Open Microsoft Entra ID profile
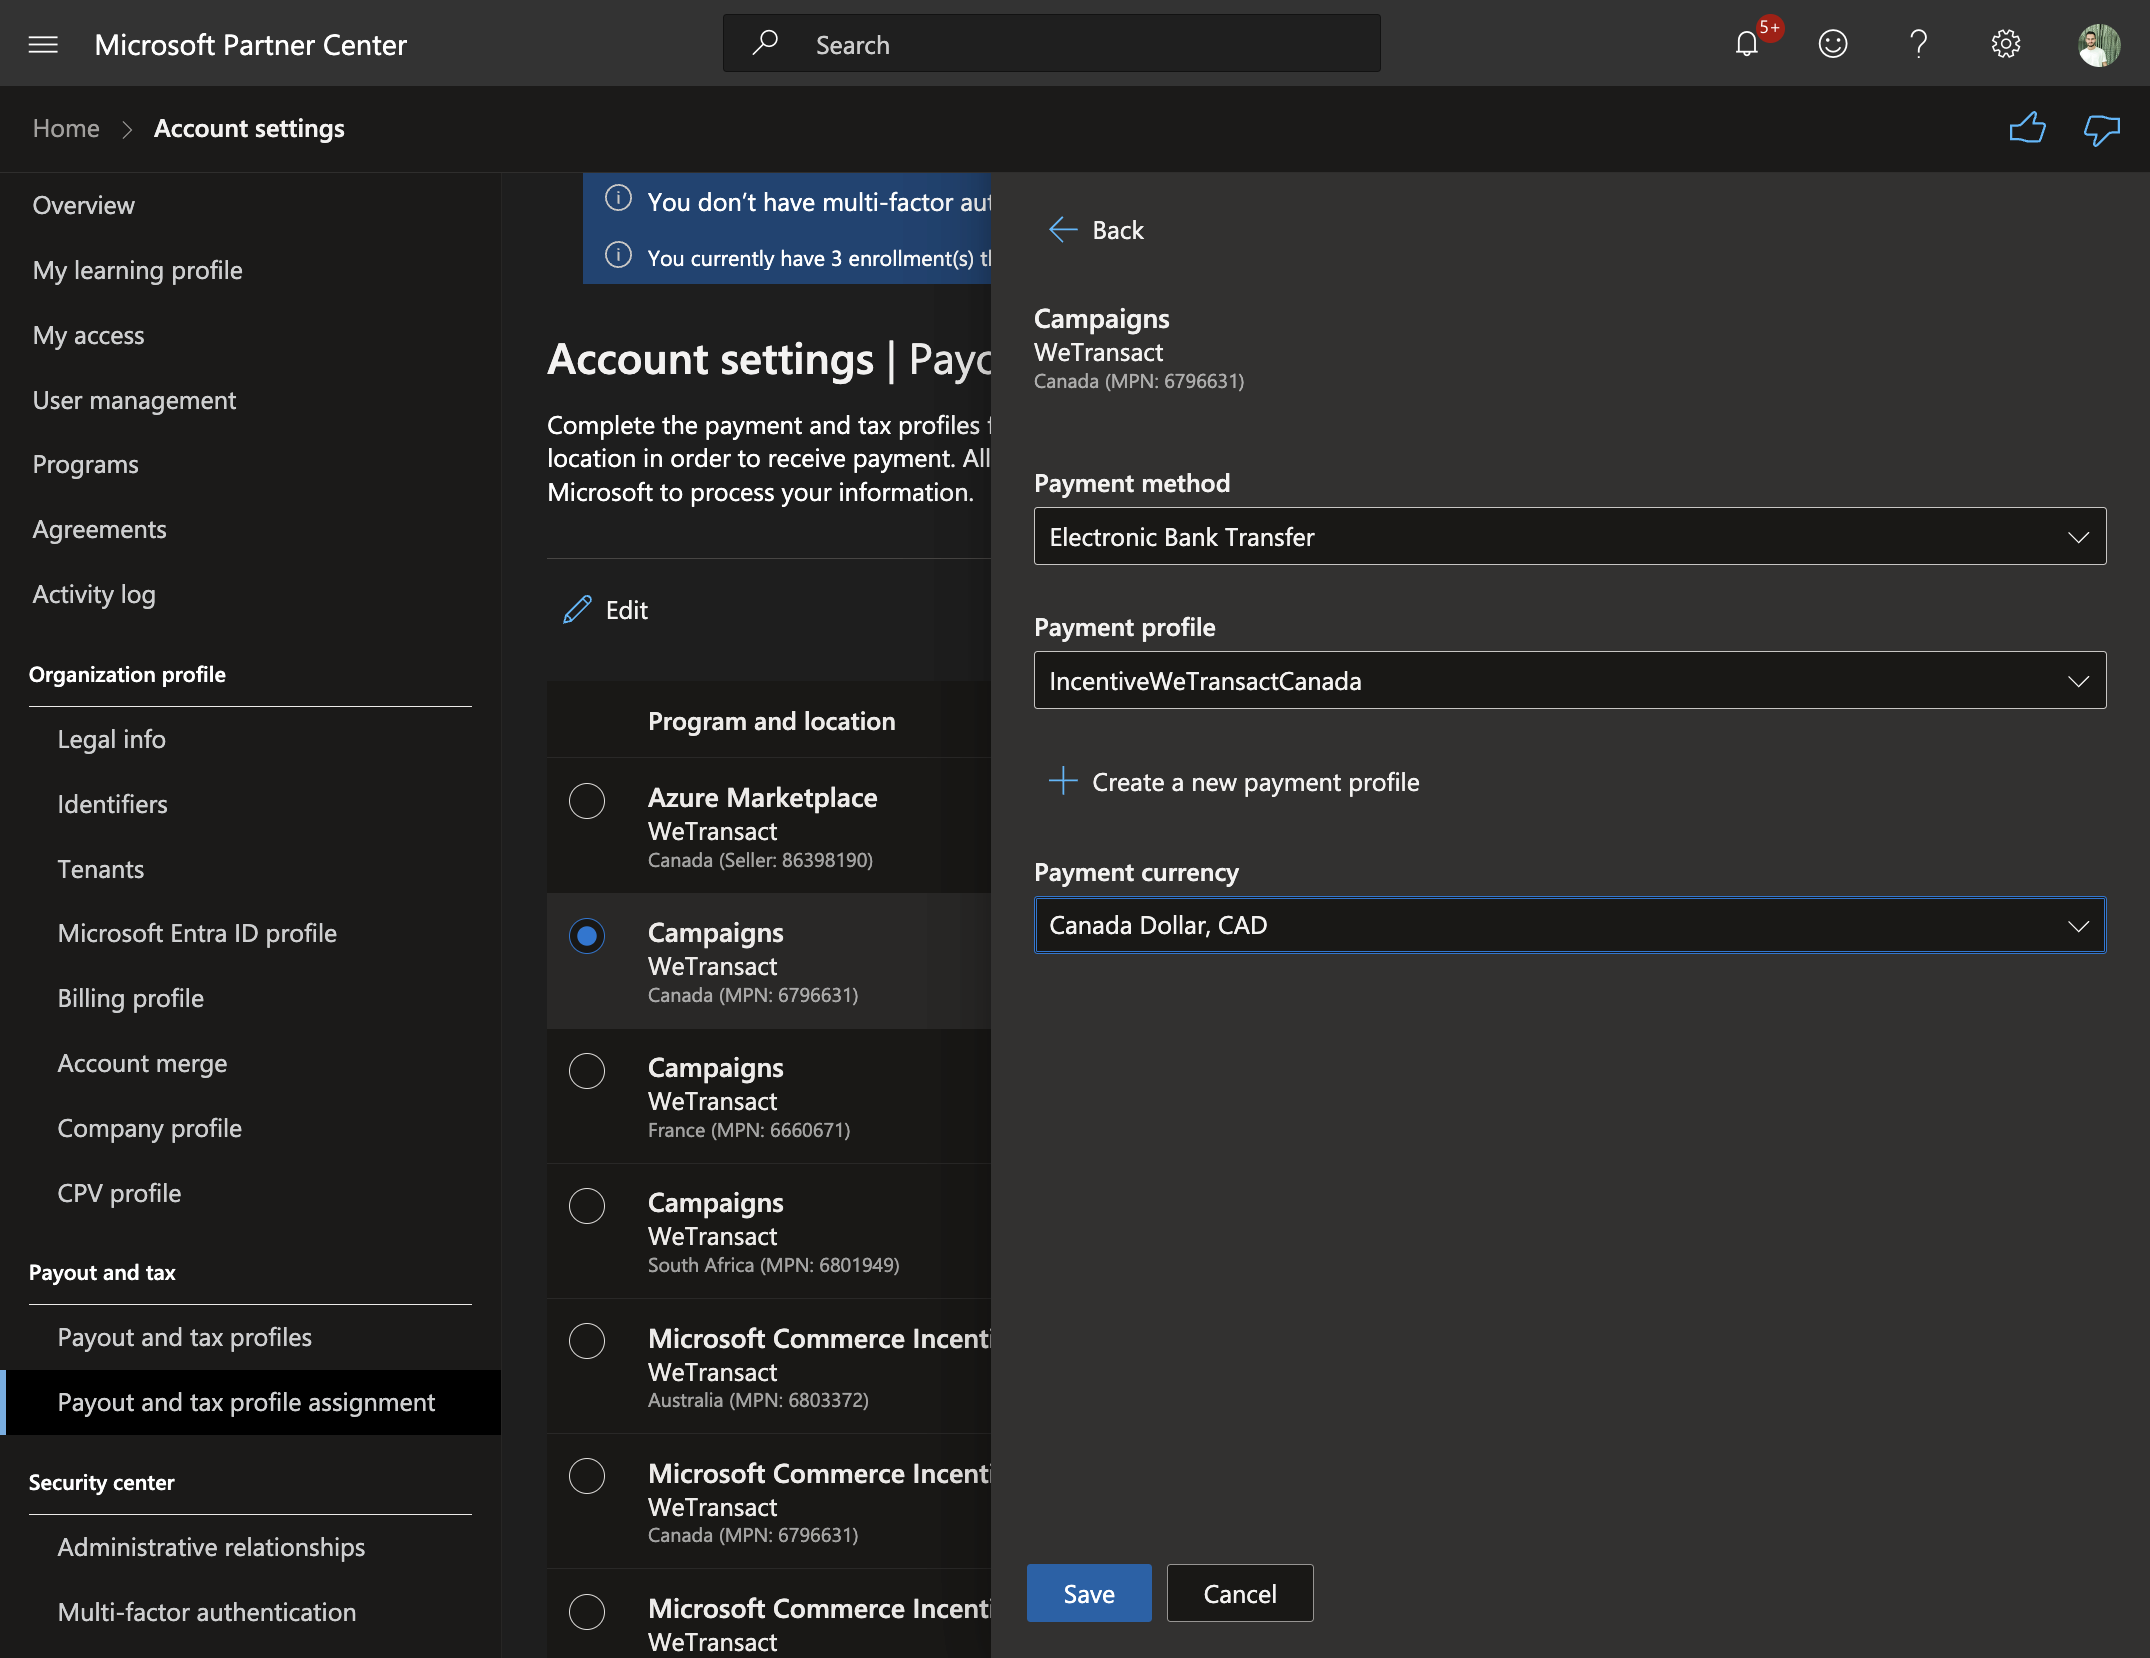Image resolution: width=2150 pixels, height=1658 pixels. pos(197,933)
